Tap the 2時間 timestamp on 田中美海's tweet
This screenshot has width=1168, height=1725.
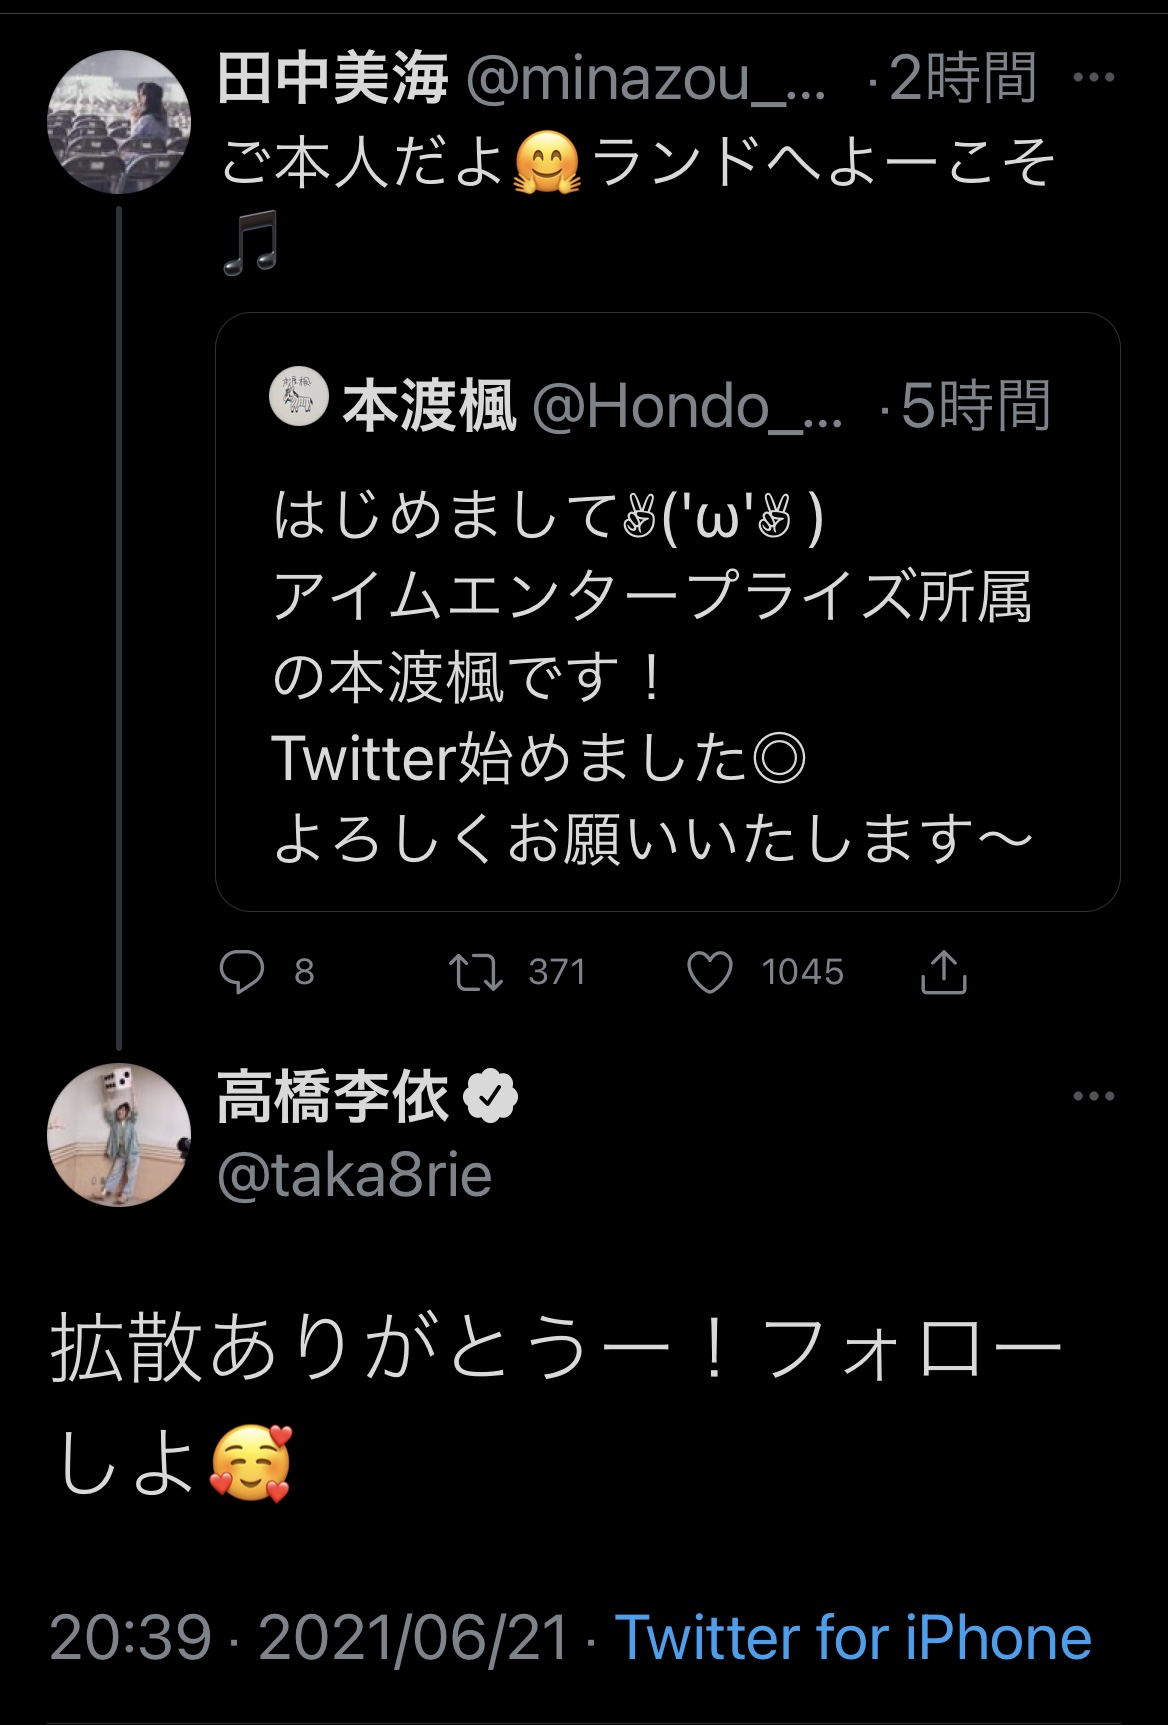(x=962, y=79)
